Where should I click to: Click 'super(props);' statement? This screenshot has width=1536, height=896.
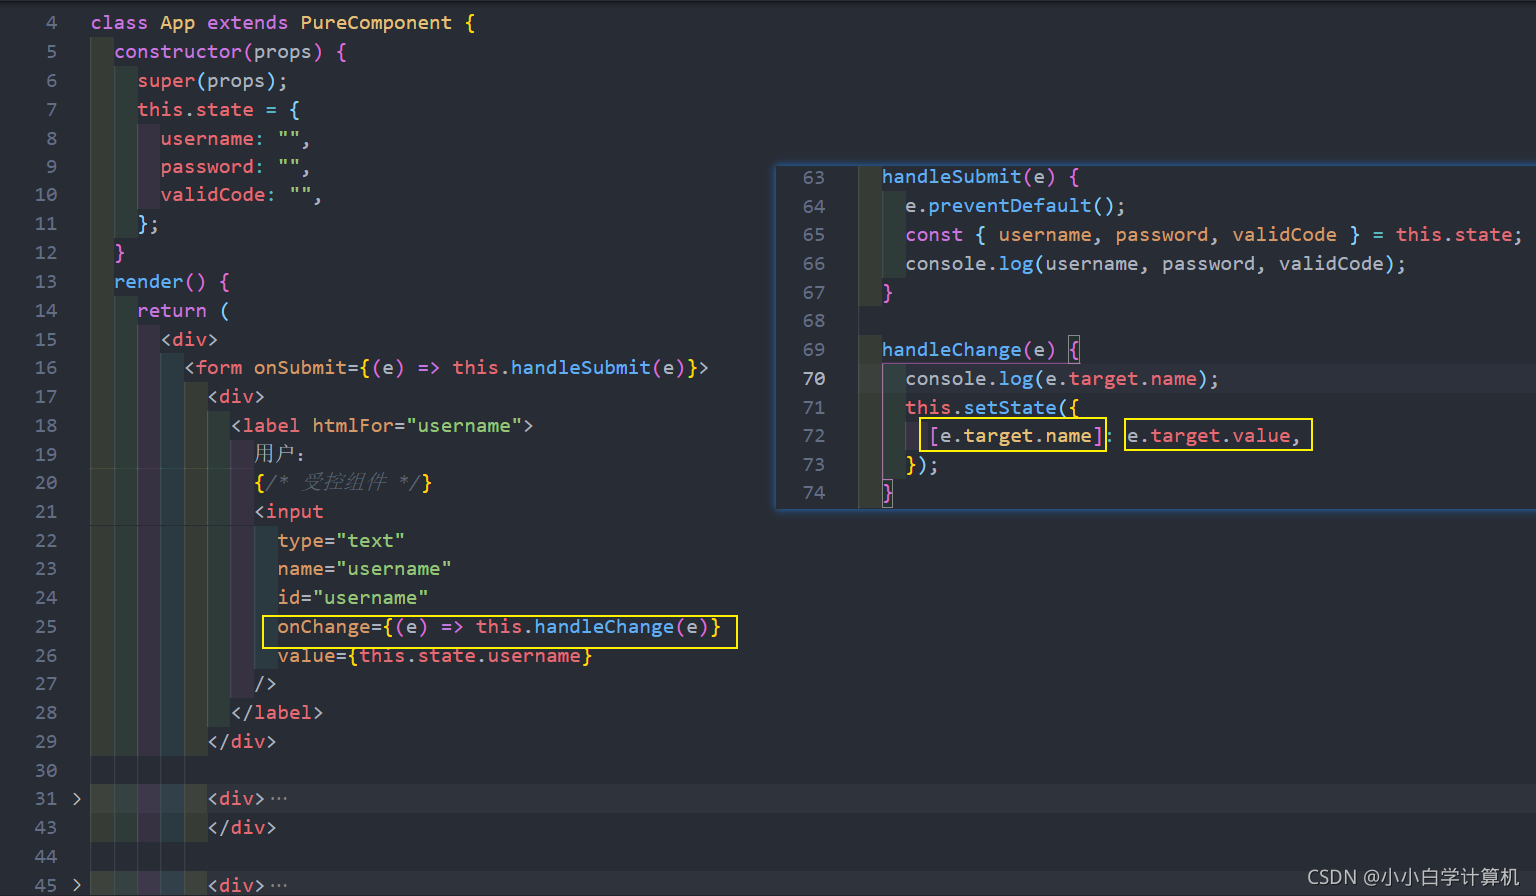[212, 81]
